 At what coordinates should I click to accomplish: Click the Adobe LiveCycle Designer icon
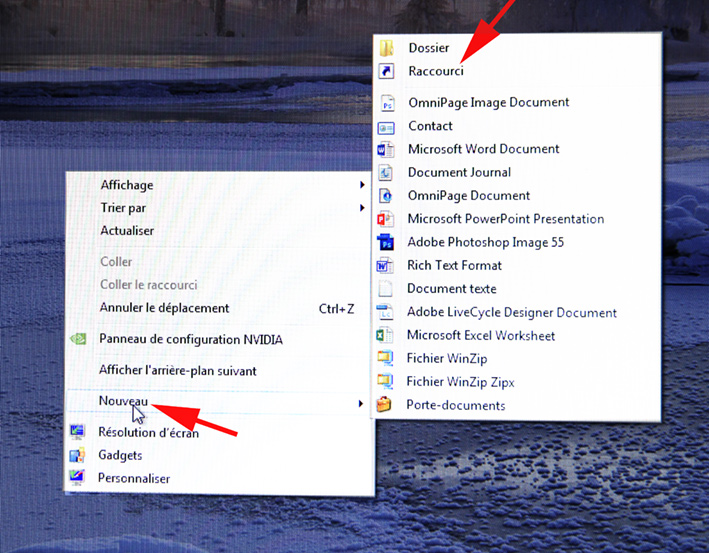point(385,312)
